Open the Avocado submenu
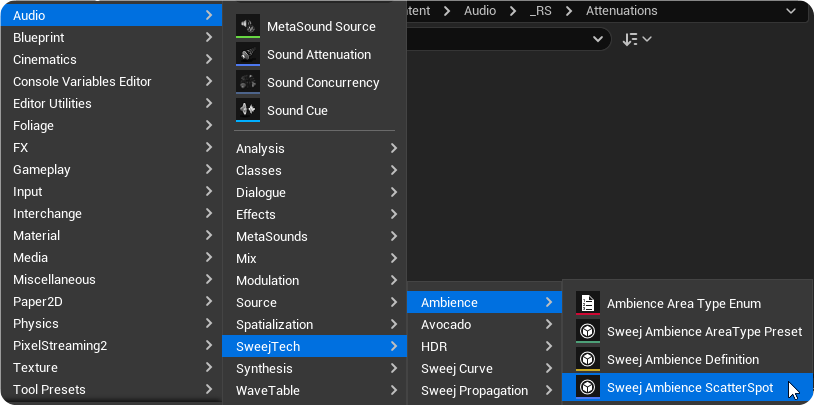 pyautogui.click(x=484, y=325)
